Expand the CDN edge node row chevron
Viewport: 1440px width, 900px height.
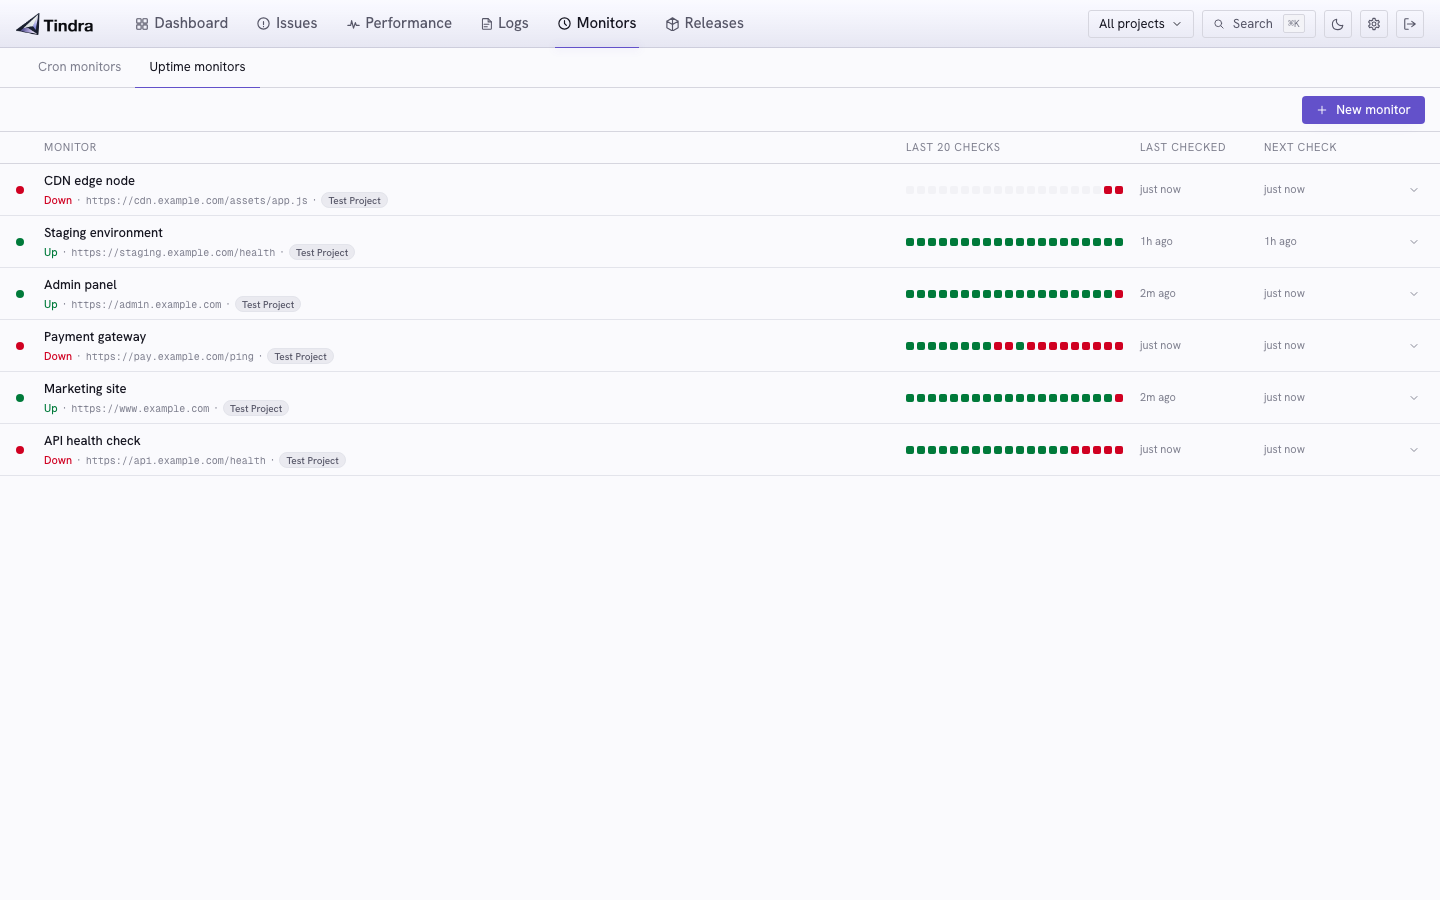(x=1414, y=190)
